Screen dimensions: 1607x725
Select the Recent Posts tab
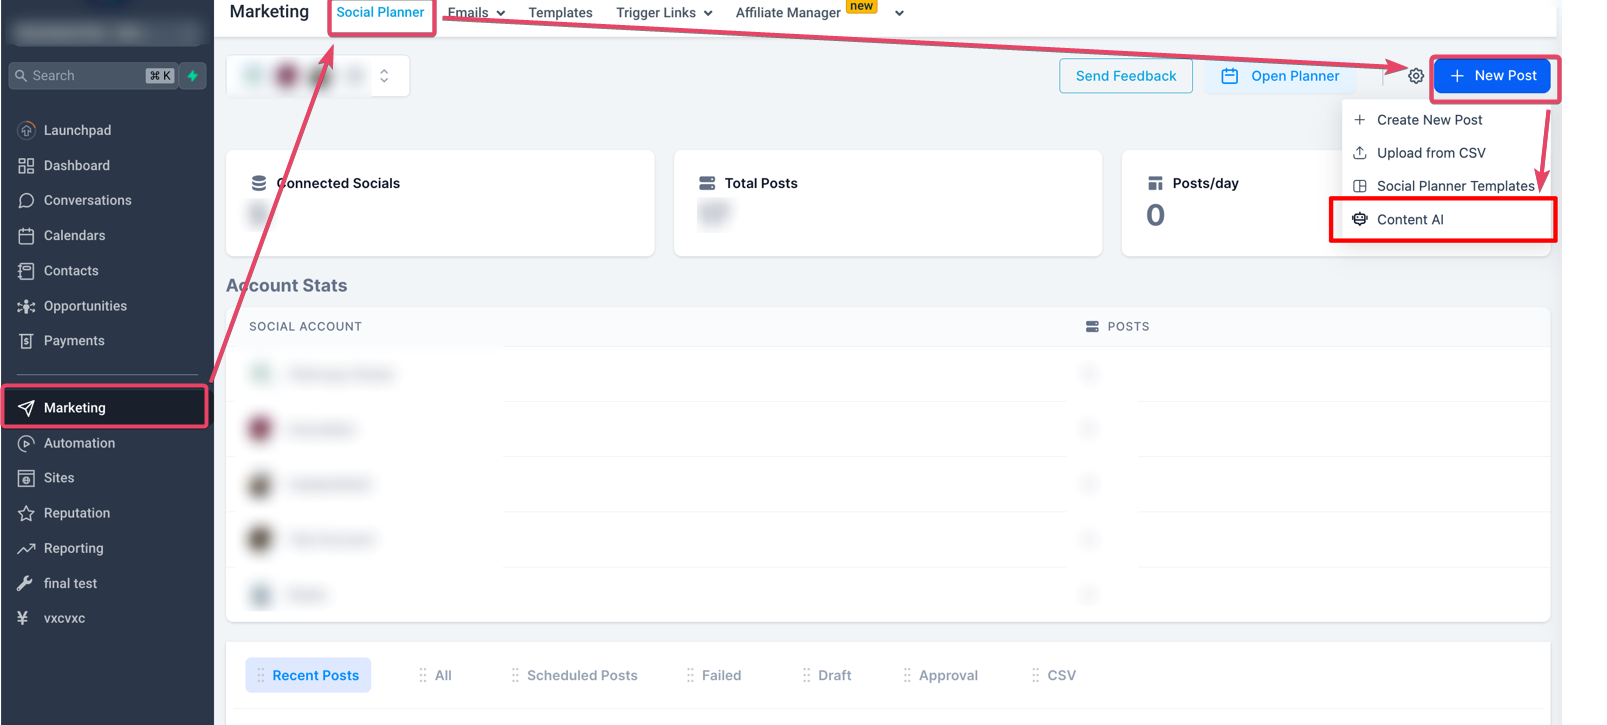point(308,675)
